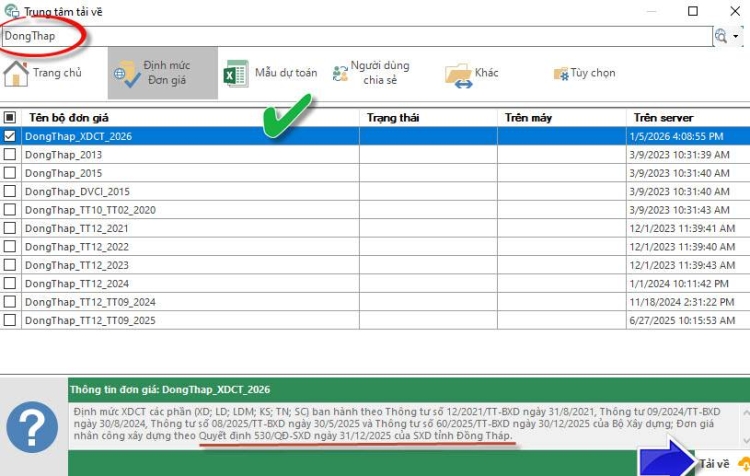Check the DongThap_2013 checkbox
750x476 pixels.
point(10,154)
